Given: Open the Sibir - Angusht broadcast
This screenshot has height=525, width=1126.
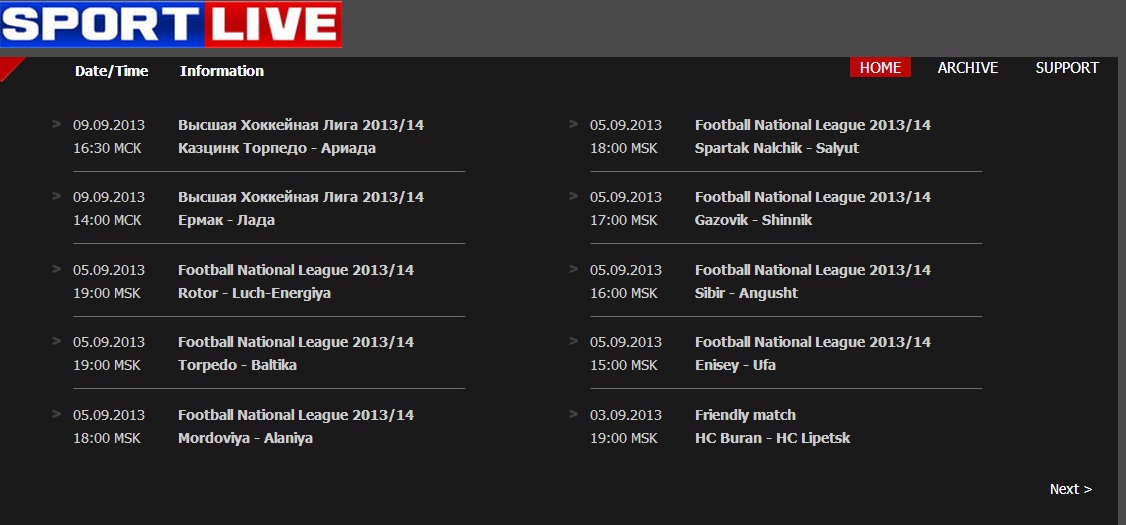Looking at the screenshot, I should click(746, 293).
